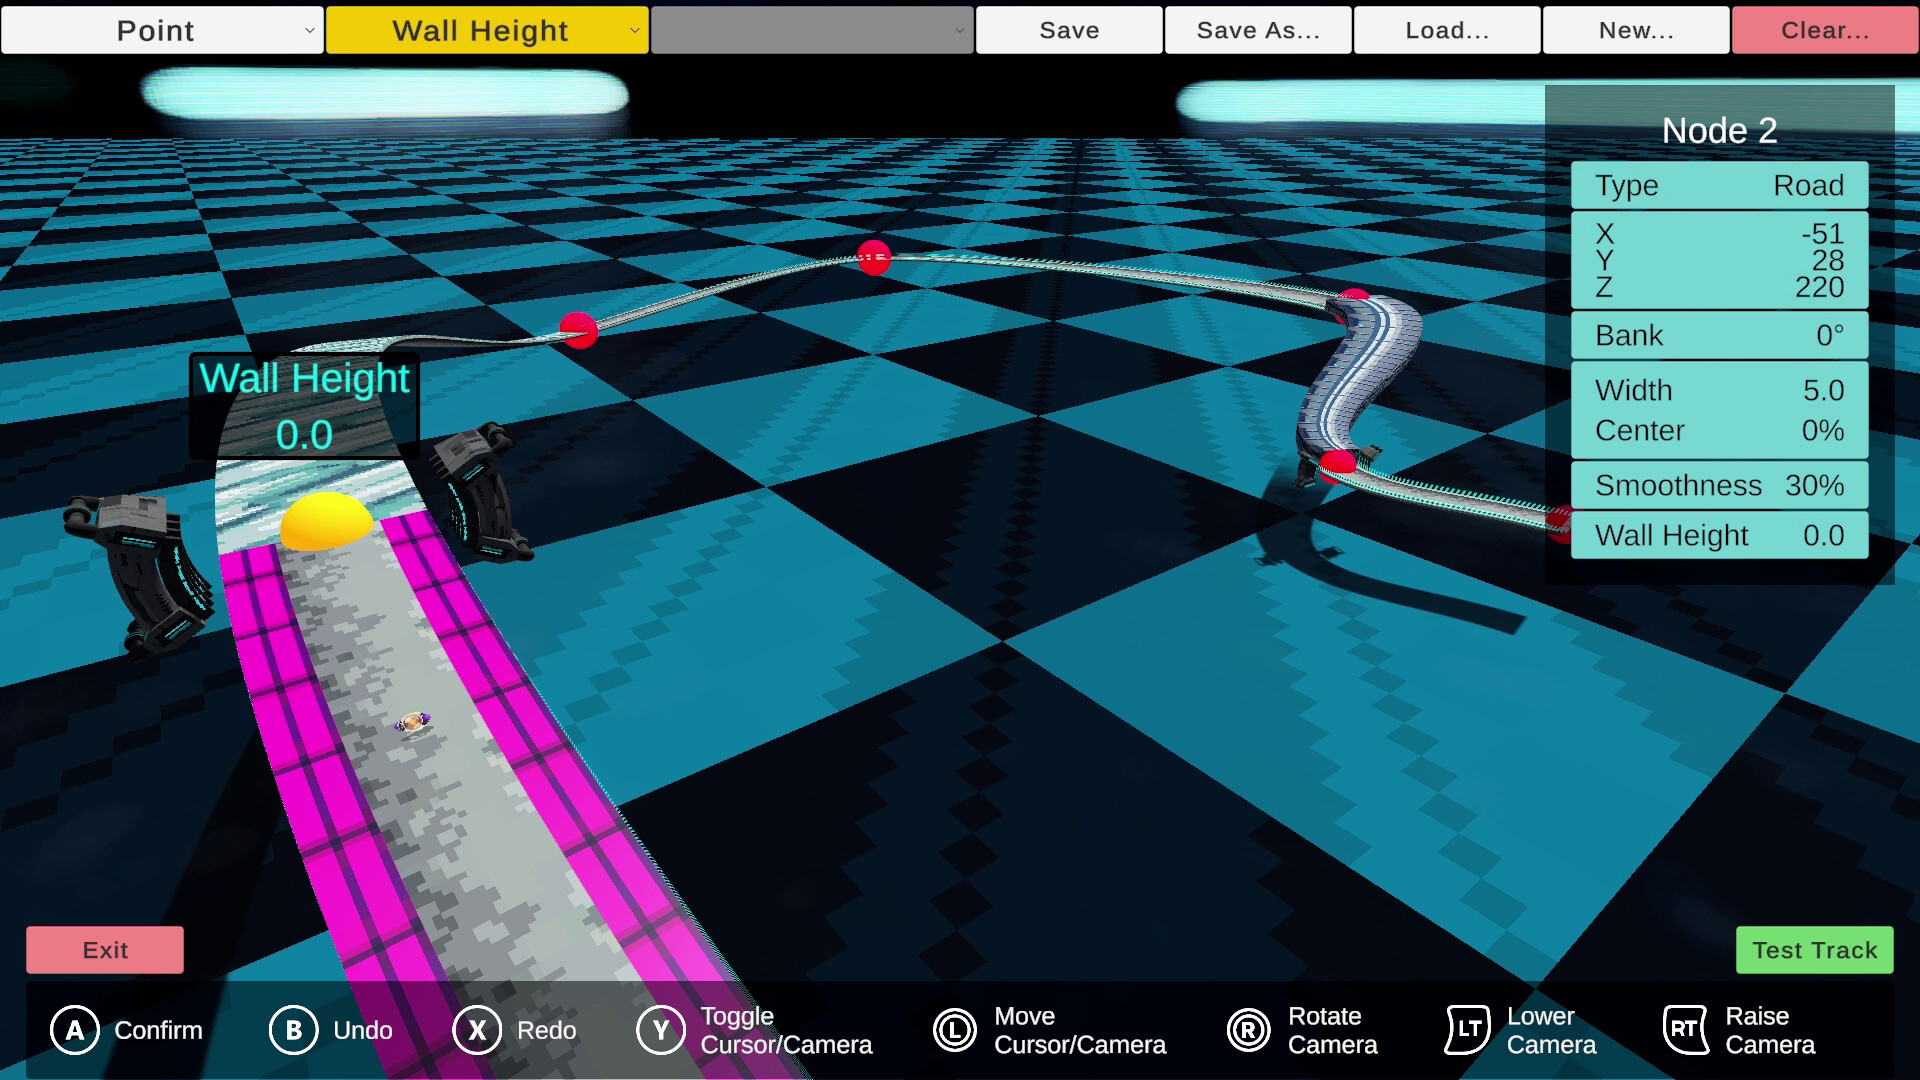Adjust the Wall Height 0.0 value overlay
This screenshot has width=1920, height=1080.
303,406
